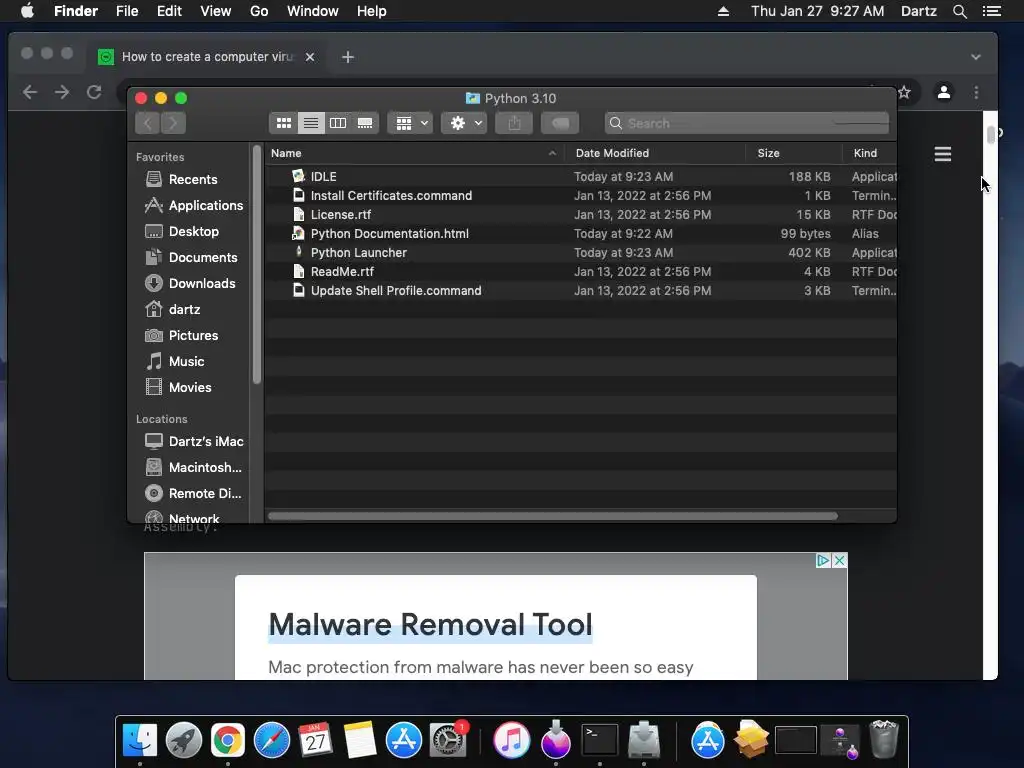
Task: Open the browser three-dot menu
Action: [976, 92]
